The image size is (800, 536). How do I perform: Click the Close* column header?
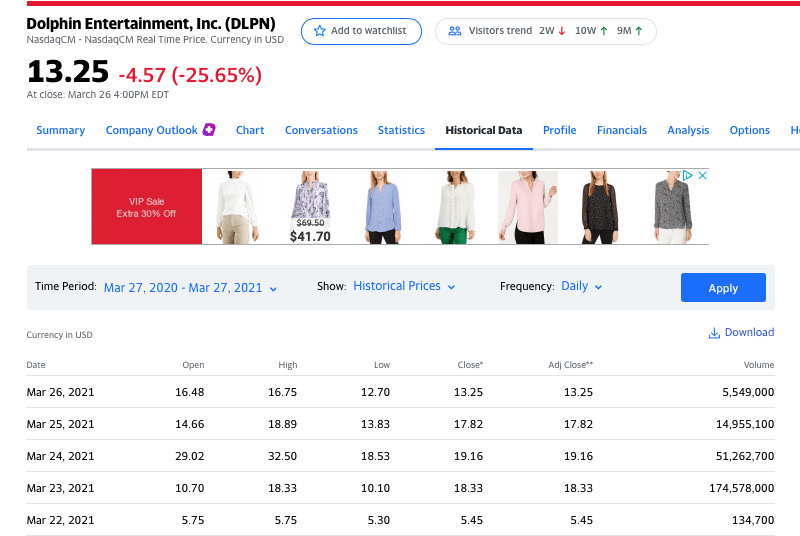point(470,365)
